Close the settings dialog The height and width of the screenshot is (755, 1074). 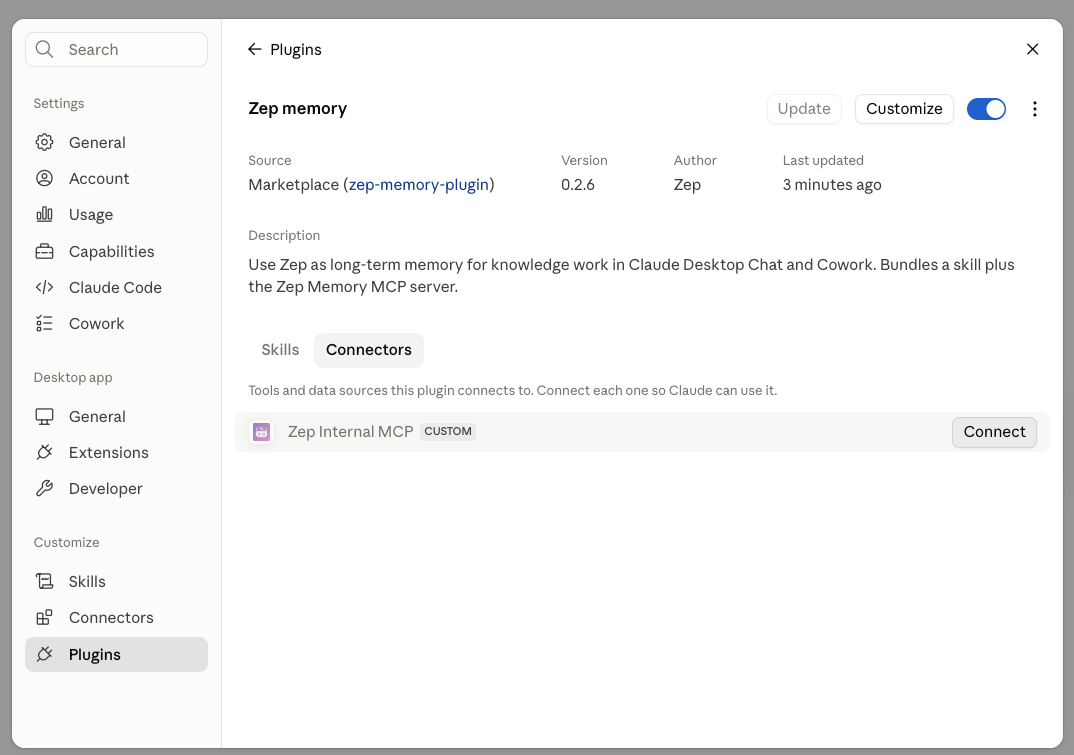pyautogui.click(x=1033, y=49)
